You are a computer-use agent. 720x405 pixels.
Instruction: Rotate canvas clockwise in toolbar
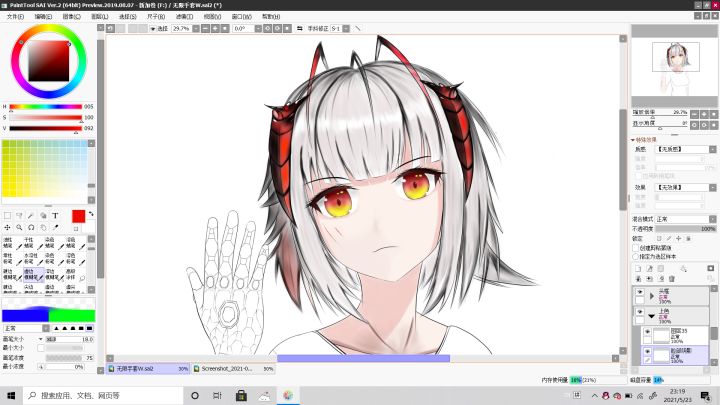tap(277, 28)
